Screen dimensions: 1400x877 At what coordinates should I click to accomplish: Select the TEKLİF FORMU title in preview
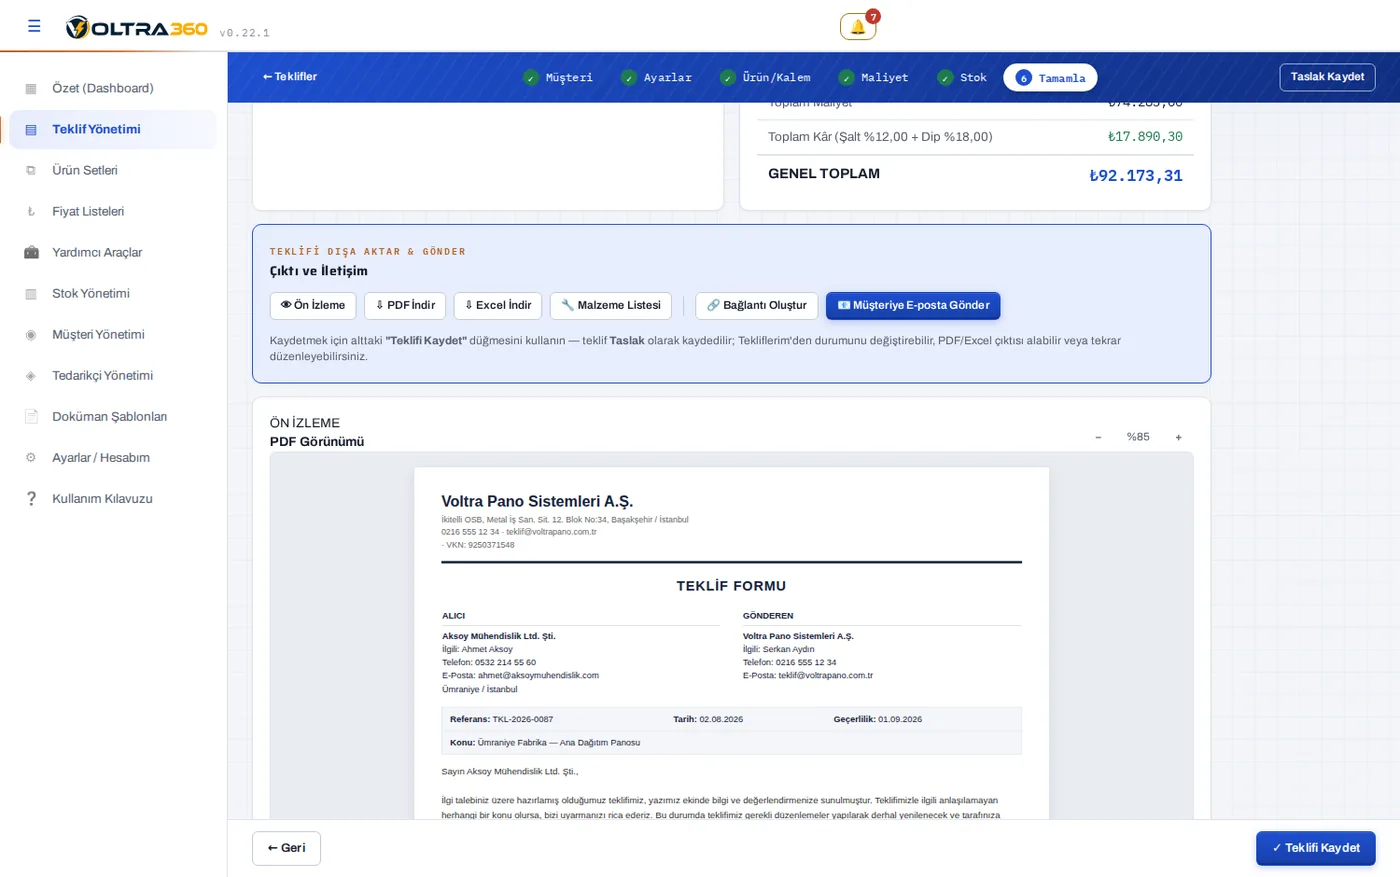click(x=731, y=586)
